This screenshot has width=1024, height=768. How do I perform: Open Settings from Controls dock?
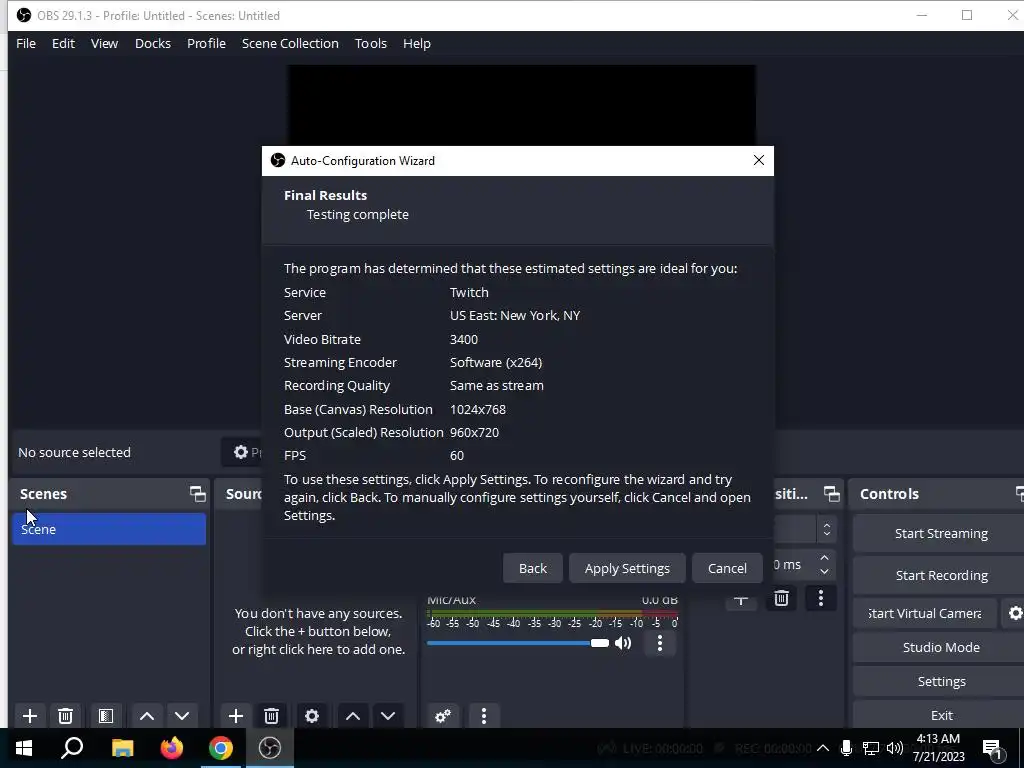(x=940, y=681)
